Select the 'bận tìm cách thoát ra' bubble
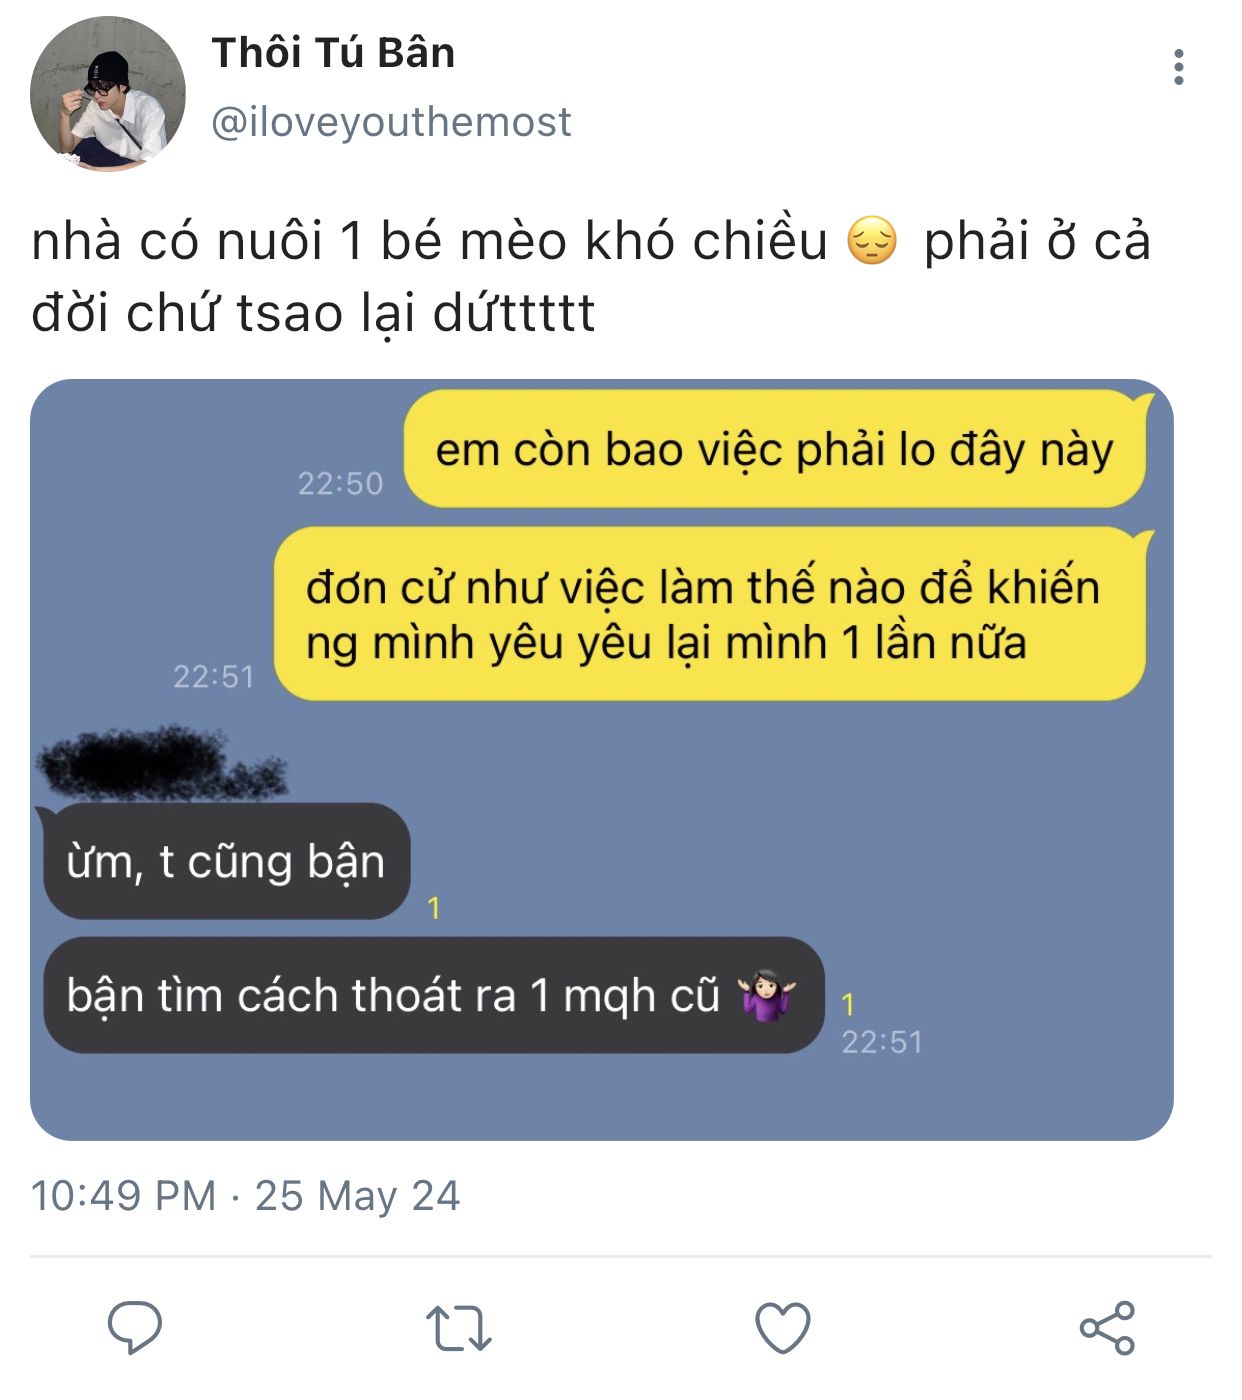This screenshot has height=1400, width=1242. point(432,995)
